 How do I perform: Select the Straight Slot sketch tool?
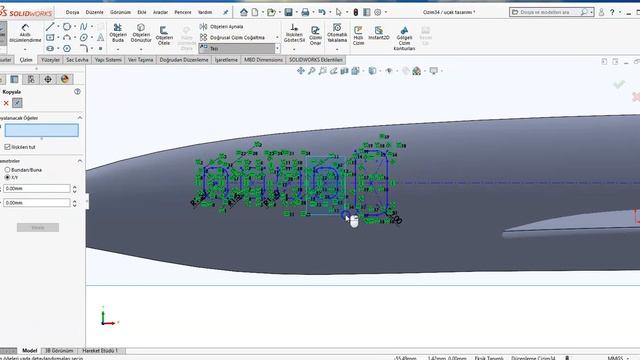pyautogui.click(x=50, y=48)
